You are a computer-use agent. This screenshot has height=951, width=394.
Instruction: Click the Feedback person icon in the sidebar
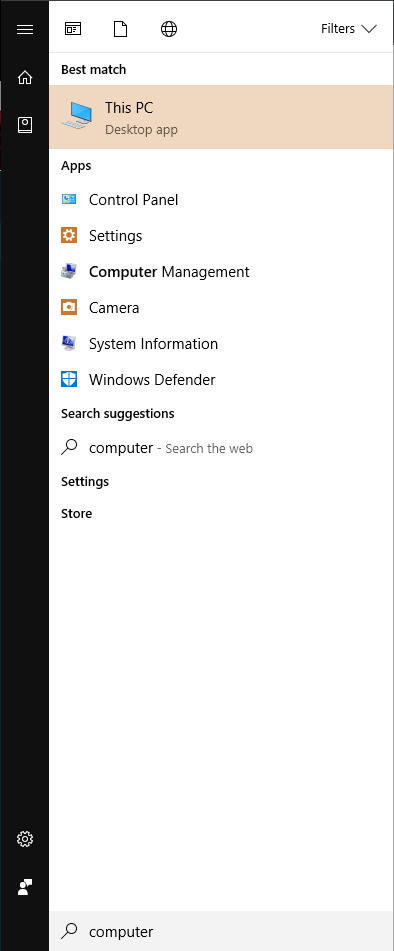[25, 887]
